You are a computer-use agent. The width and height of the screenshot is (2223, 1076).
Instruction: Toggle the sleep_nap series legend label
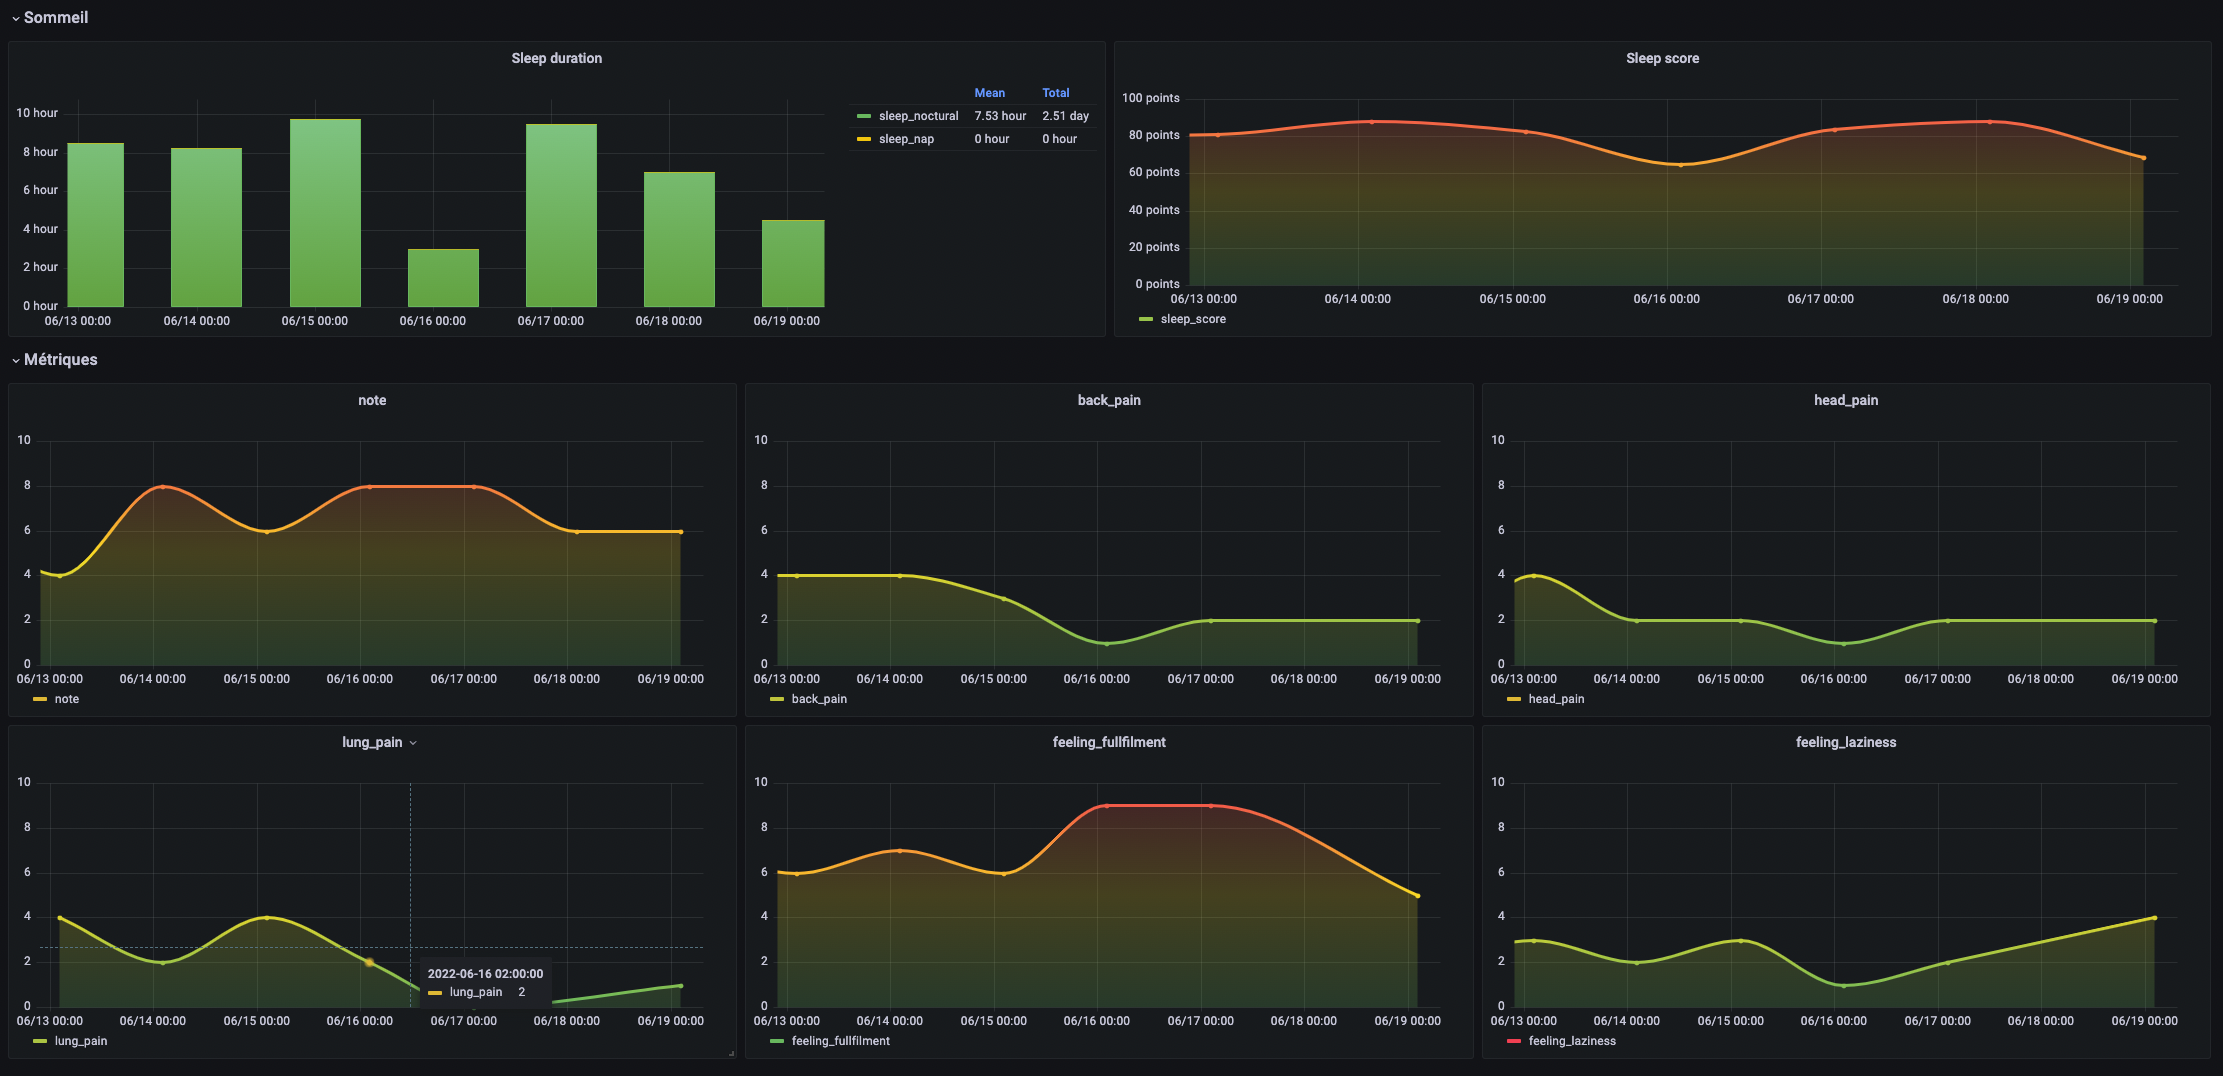point(906,139)
